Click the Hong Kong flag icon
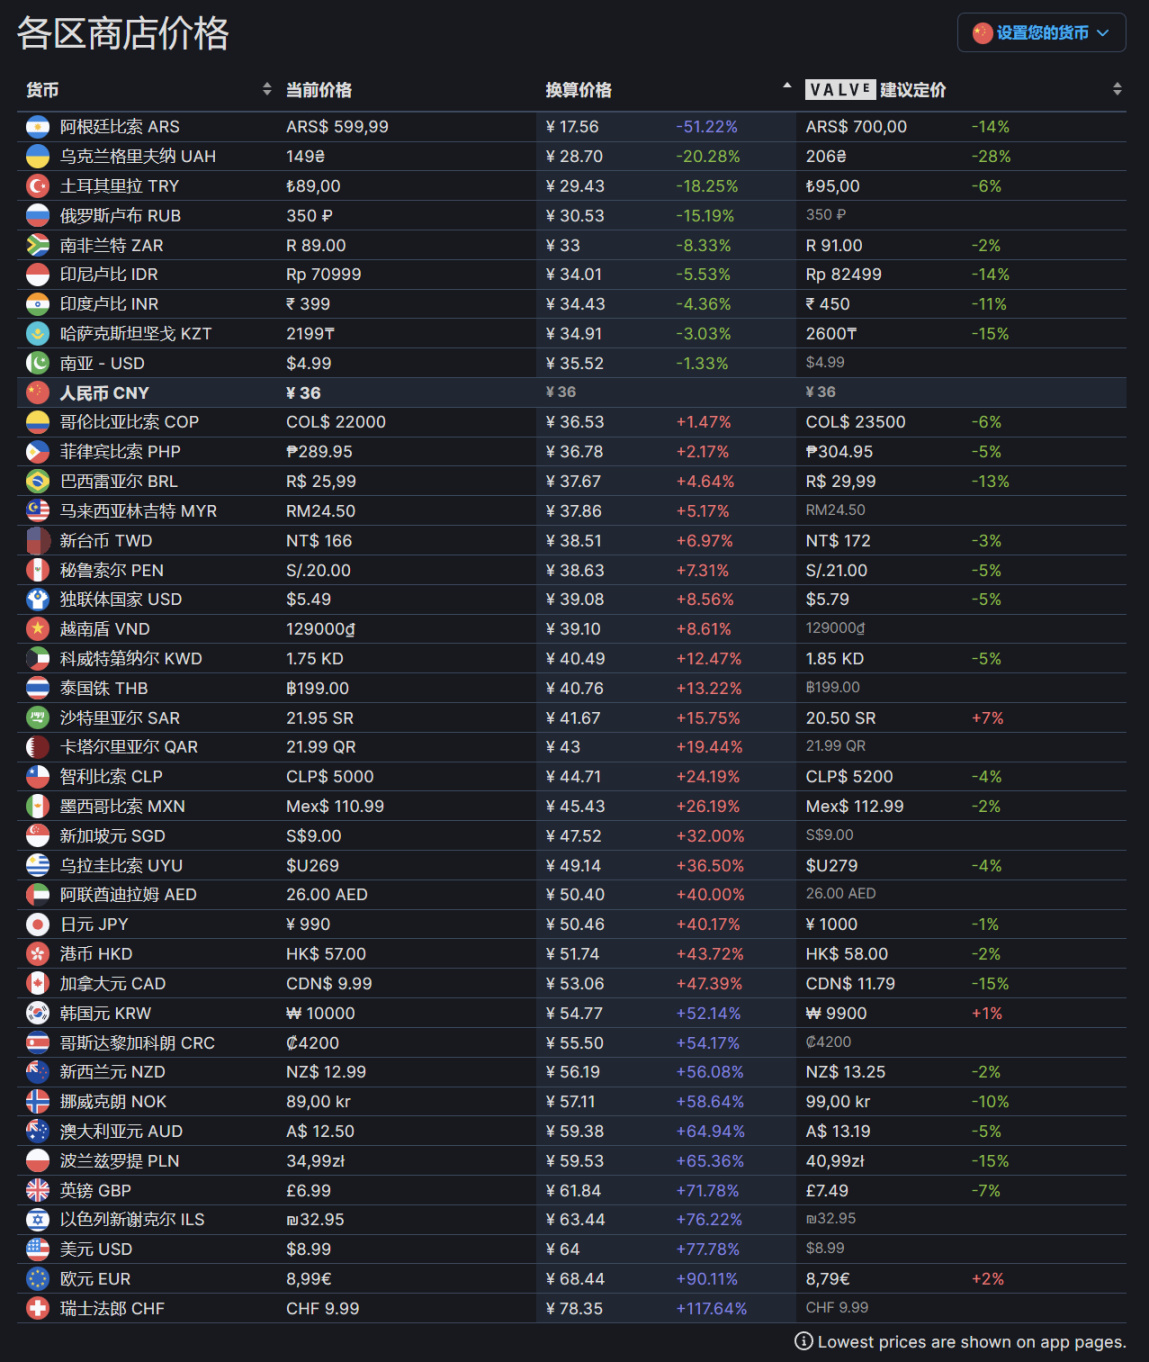 37,954
